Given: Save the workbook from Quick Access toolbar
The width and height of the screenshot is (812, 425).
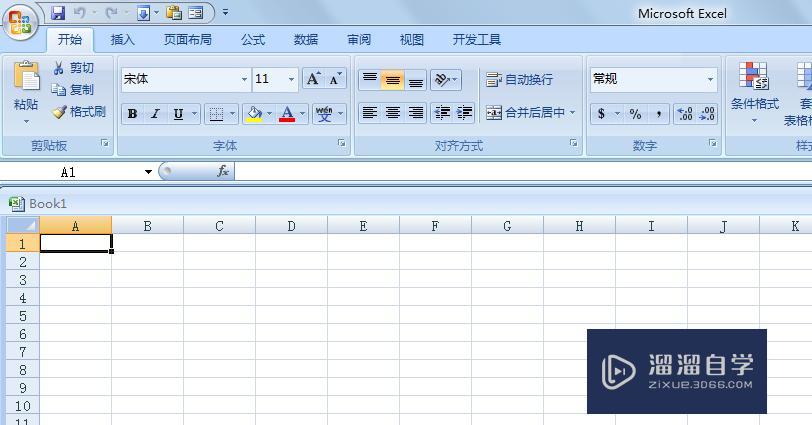Looking at the screenshot, I should pyautogui.click(x=57, y=13).
